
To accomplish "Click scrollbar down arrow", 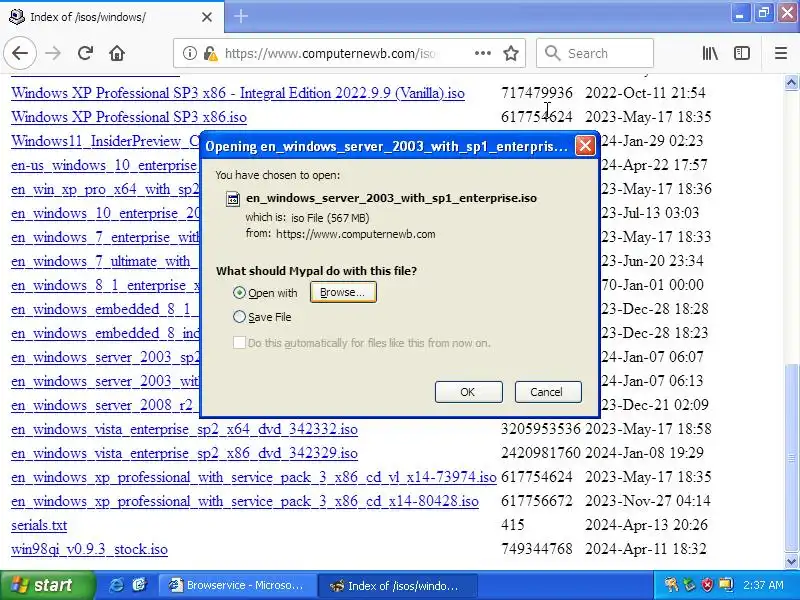I will pyautogui.click(x=791, y=561).
